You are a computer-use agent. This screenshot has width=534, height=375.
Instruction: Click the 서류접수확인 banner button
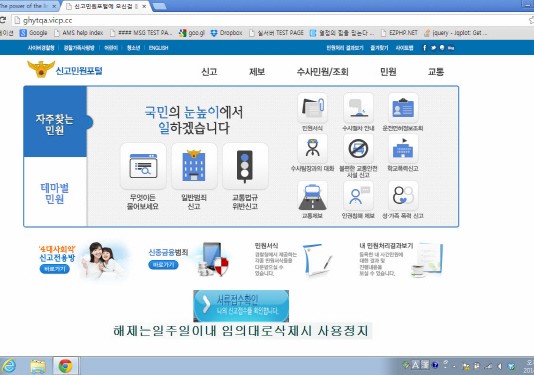pyautogui.click(x=241, y=306)
